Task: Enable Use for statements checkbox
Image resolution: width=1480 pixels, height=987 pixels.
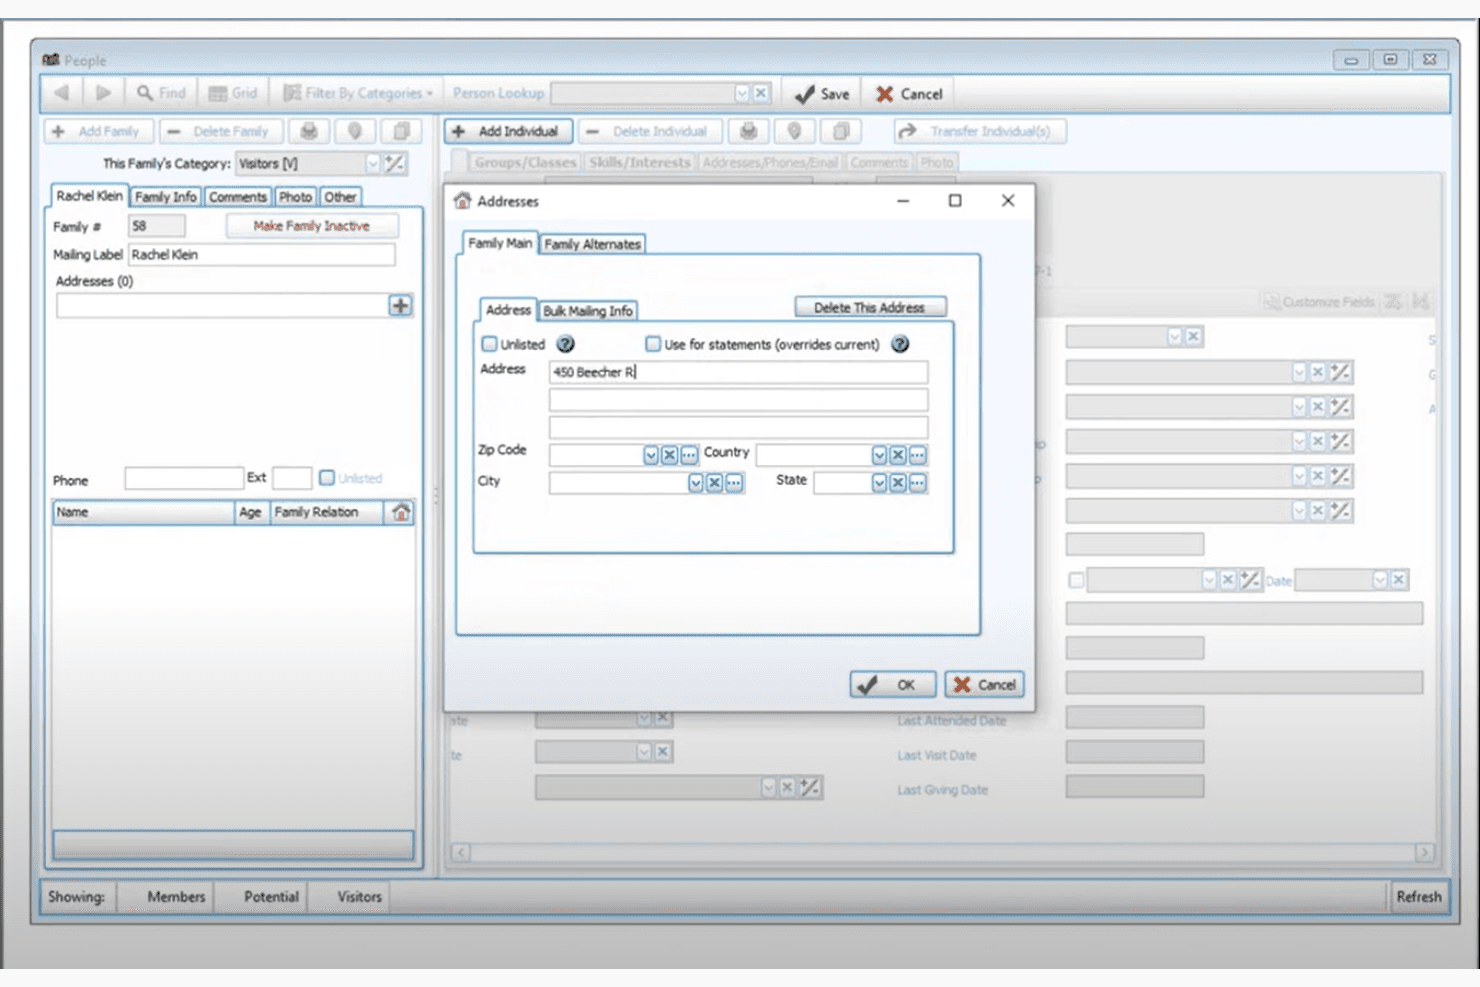Action: [653, 344]
